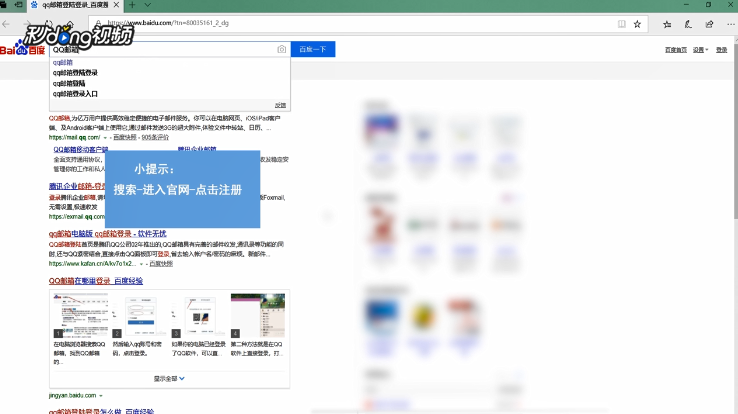This screenshot has width=738, height=414.
Task: Expand the arrow beside kafan.cn URL
Action: click(141, 264)
